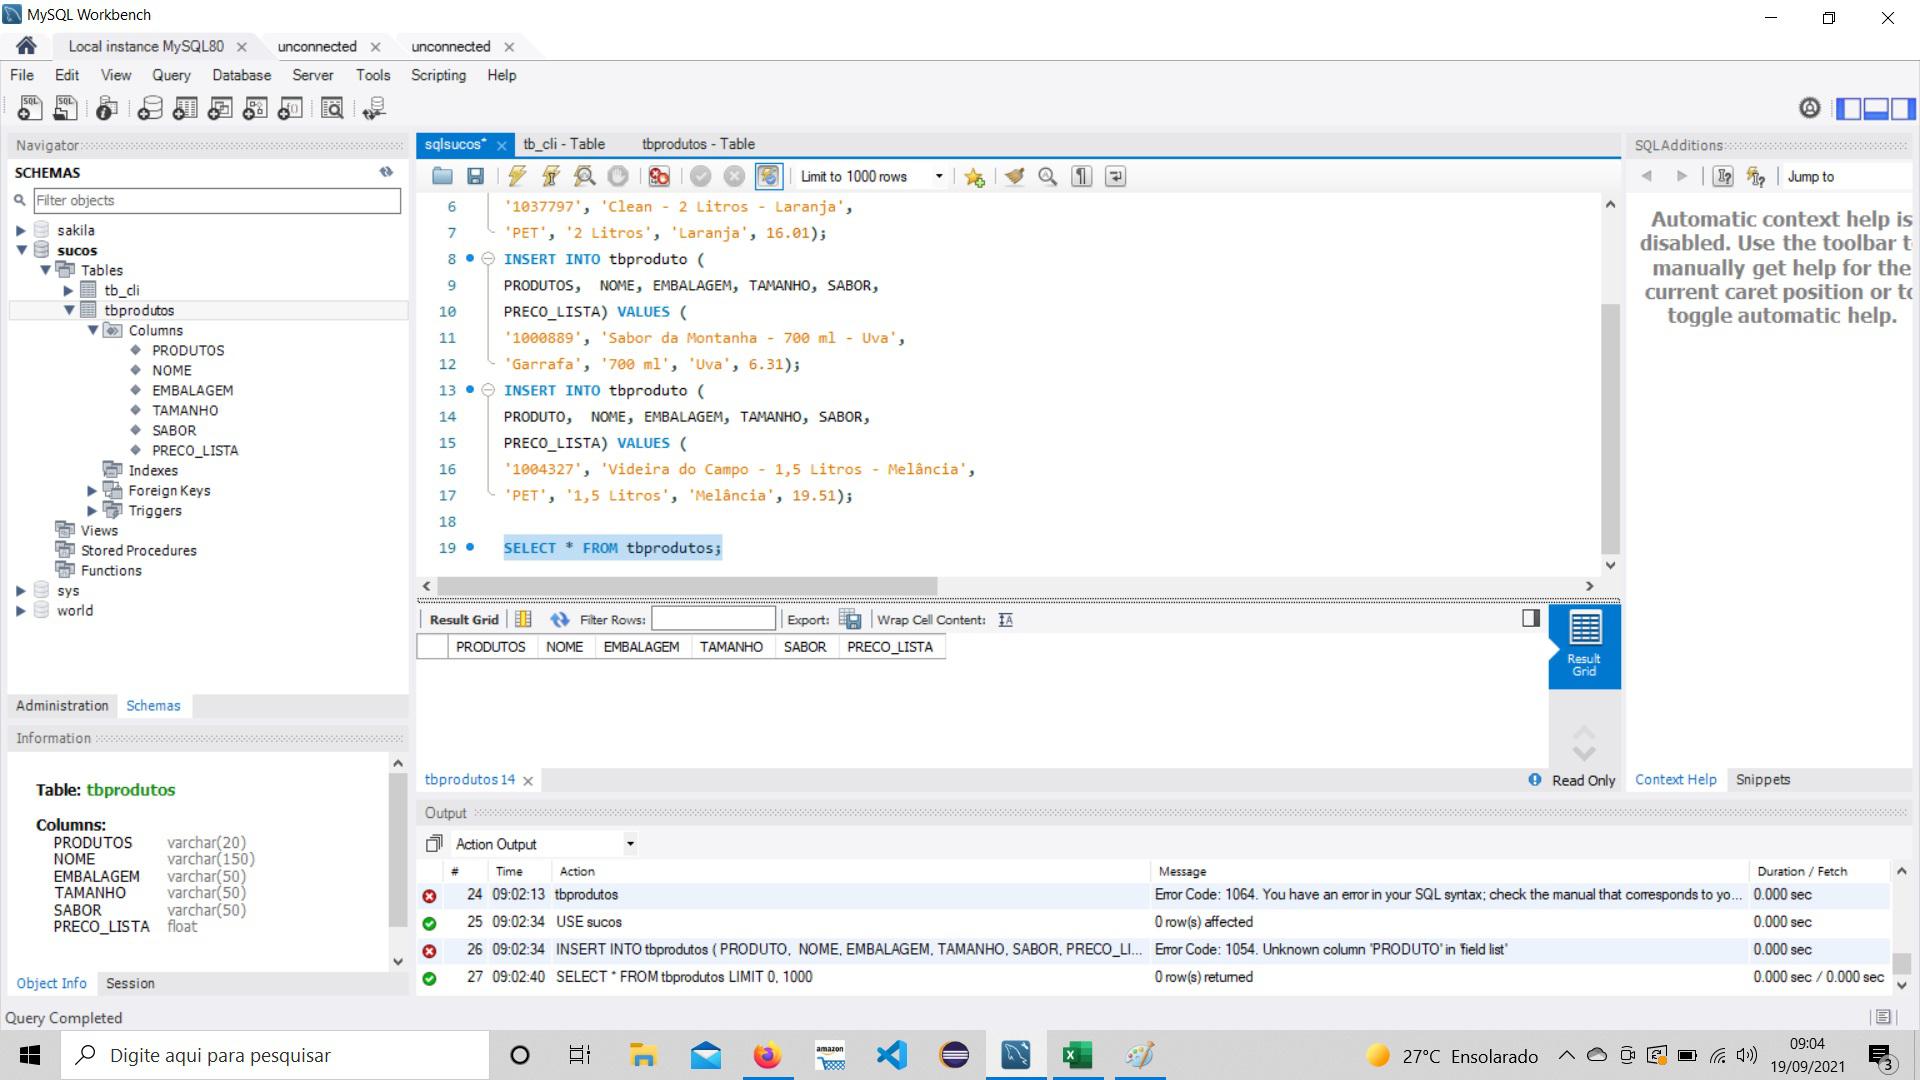Image resolution: width=1920 pixels, height=1080 pixels.
Task: Toggle wrap cell content icon
Action: [1006, 620]
